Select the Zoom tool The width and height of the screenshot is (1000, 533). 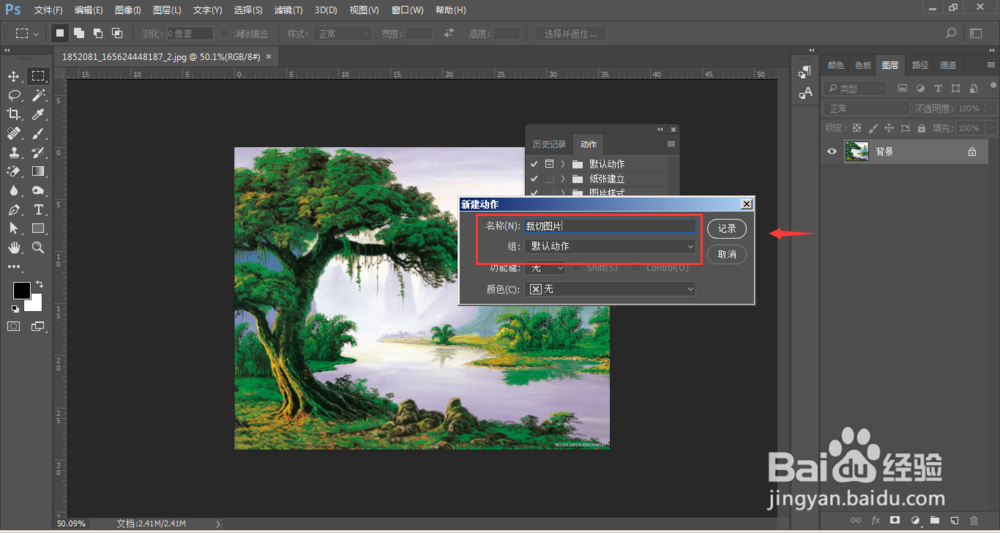point(38,247)
